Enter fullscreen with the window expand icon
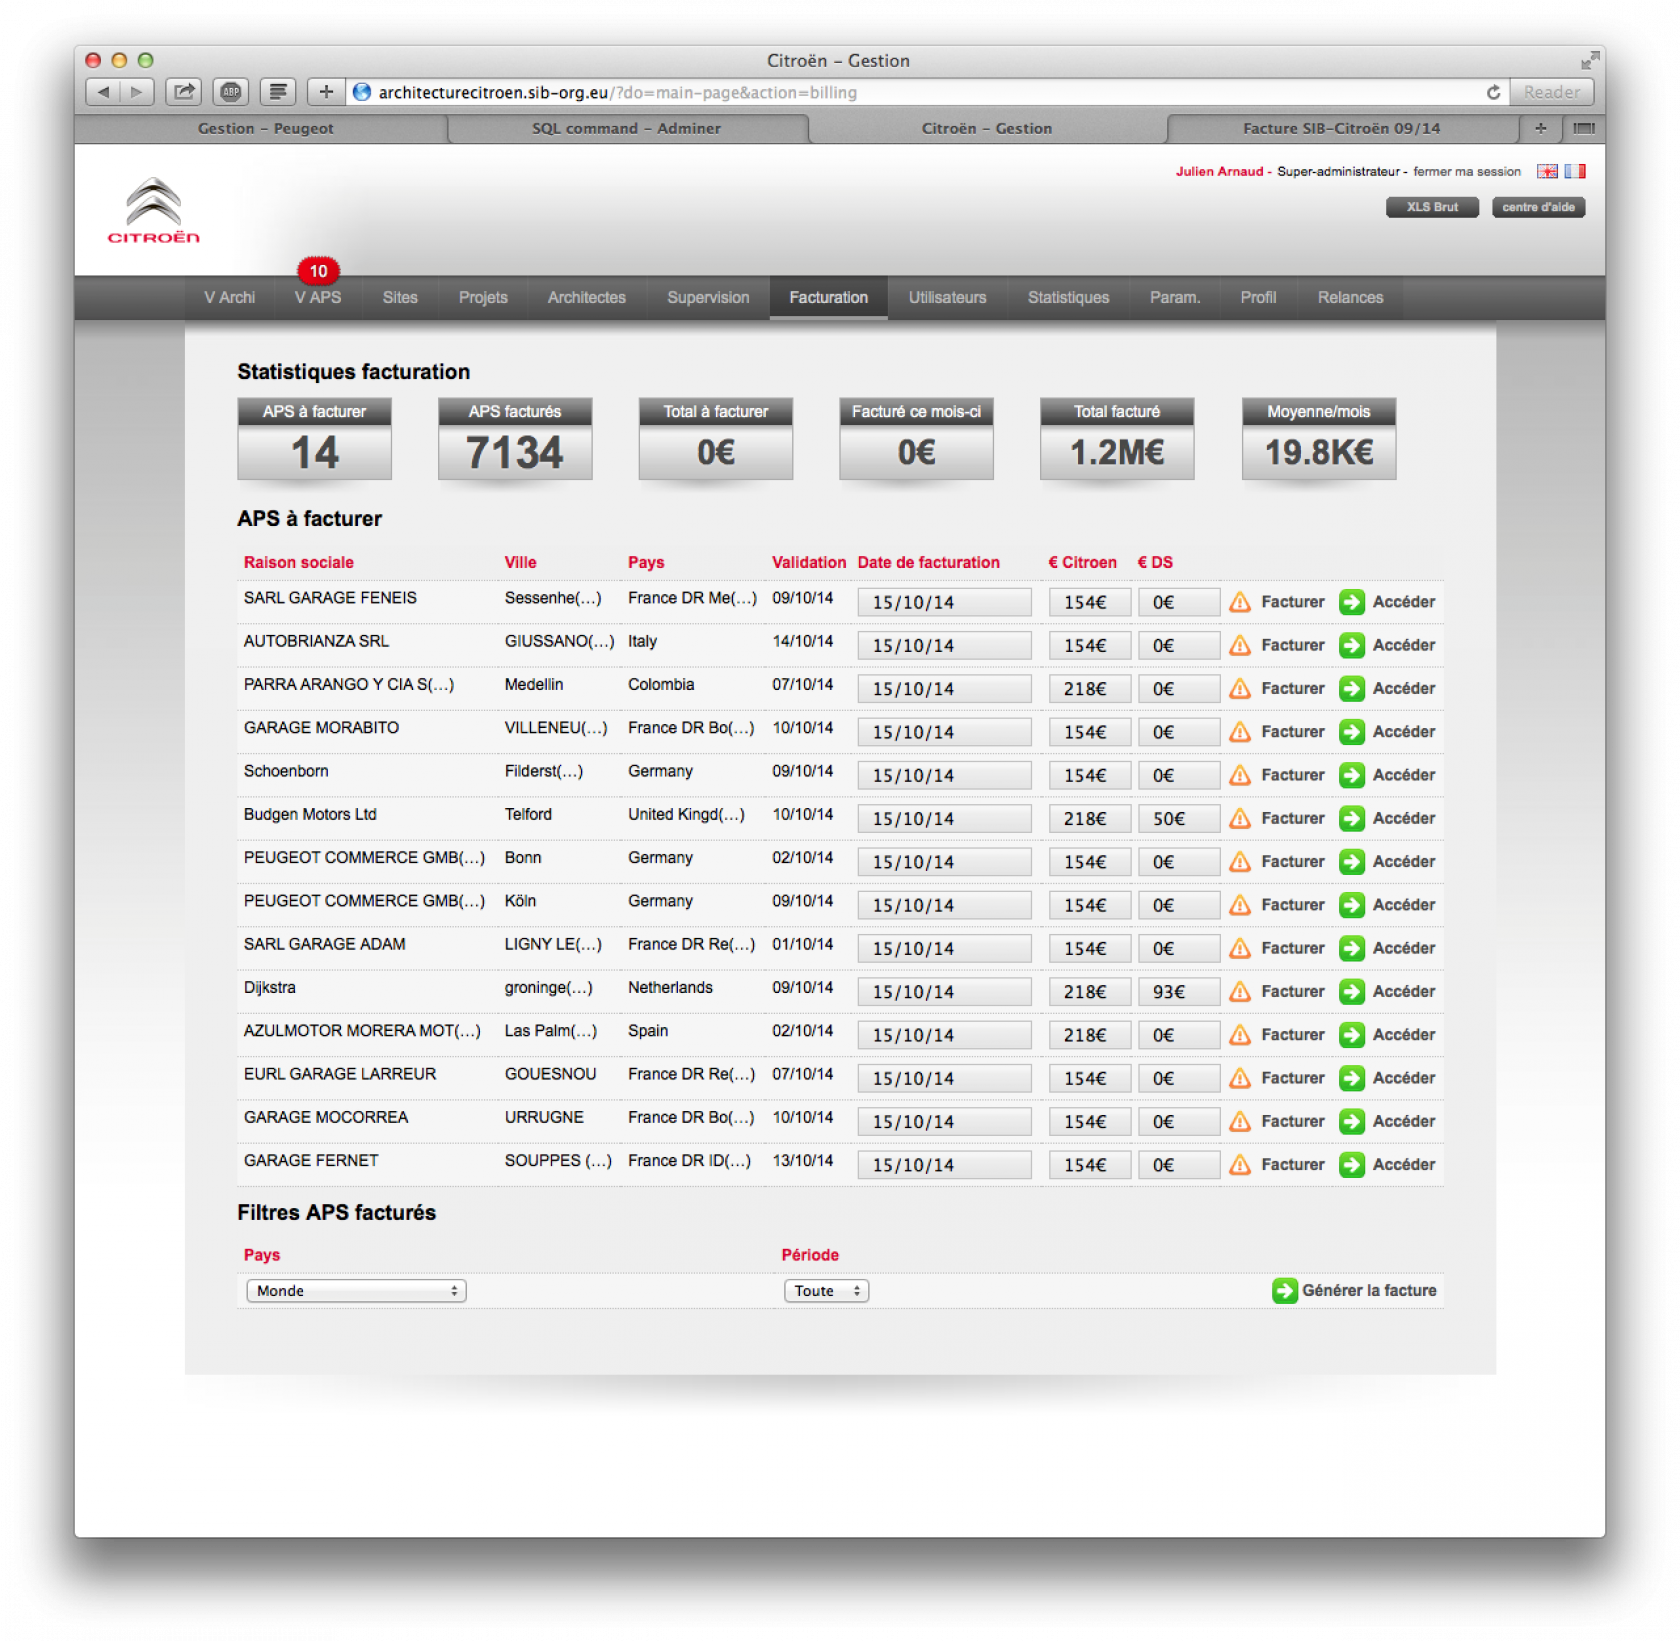 1589,61
